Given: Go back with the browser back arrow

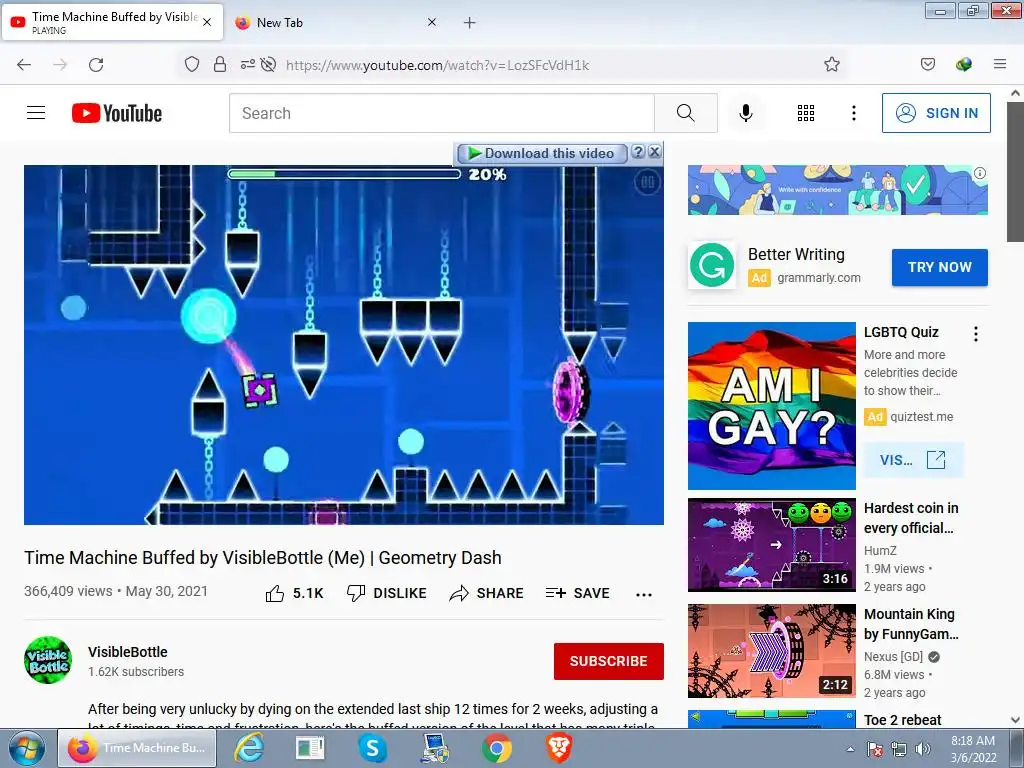Looking at the screenshot, I should (24, 65).
